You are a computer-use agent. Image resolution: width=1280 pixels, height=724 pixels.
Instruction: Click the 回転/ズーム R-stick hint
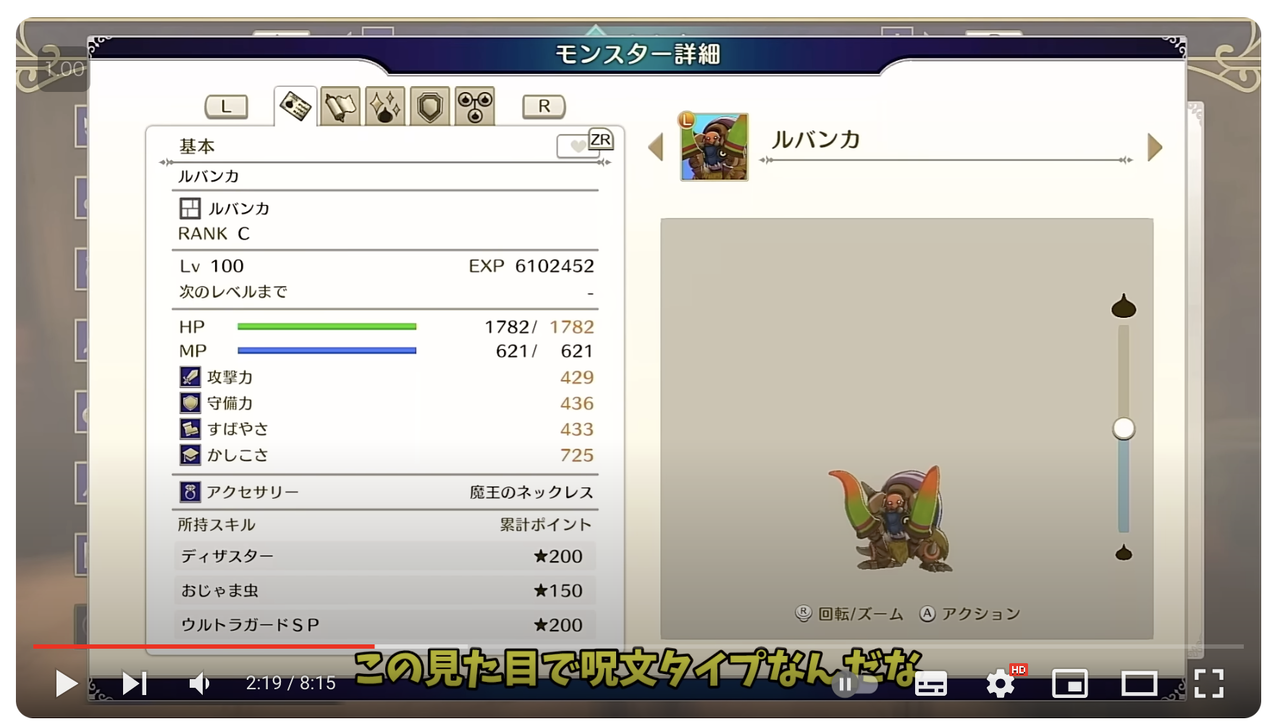850,614
